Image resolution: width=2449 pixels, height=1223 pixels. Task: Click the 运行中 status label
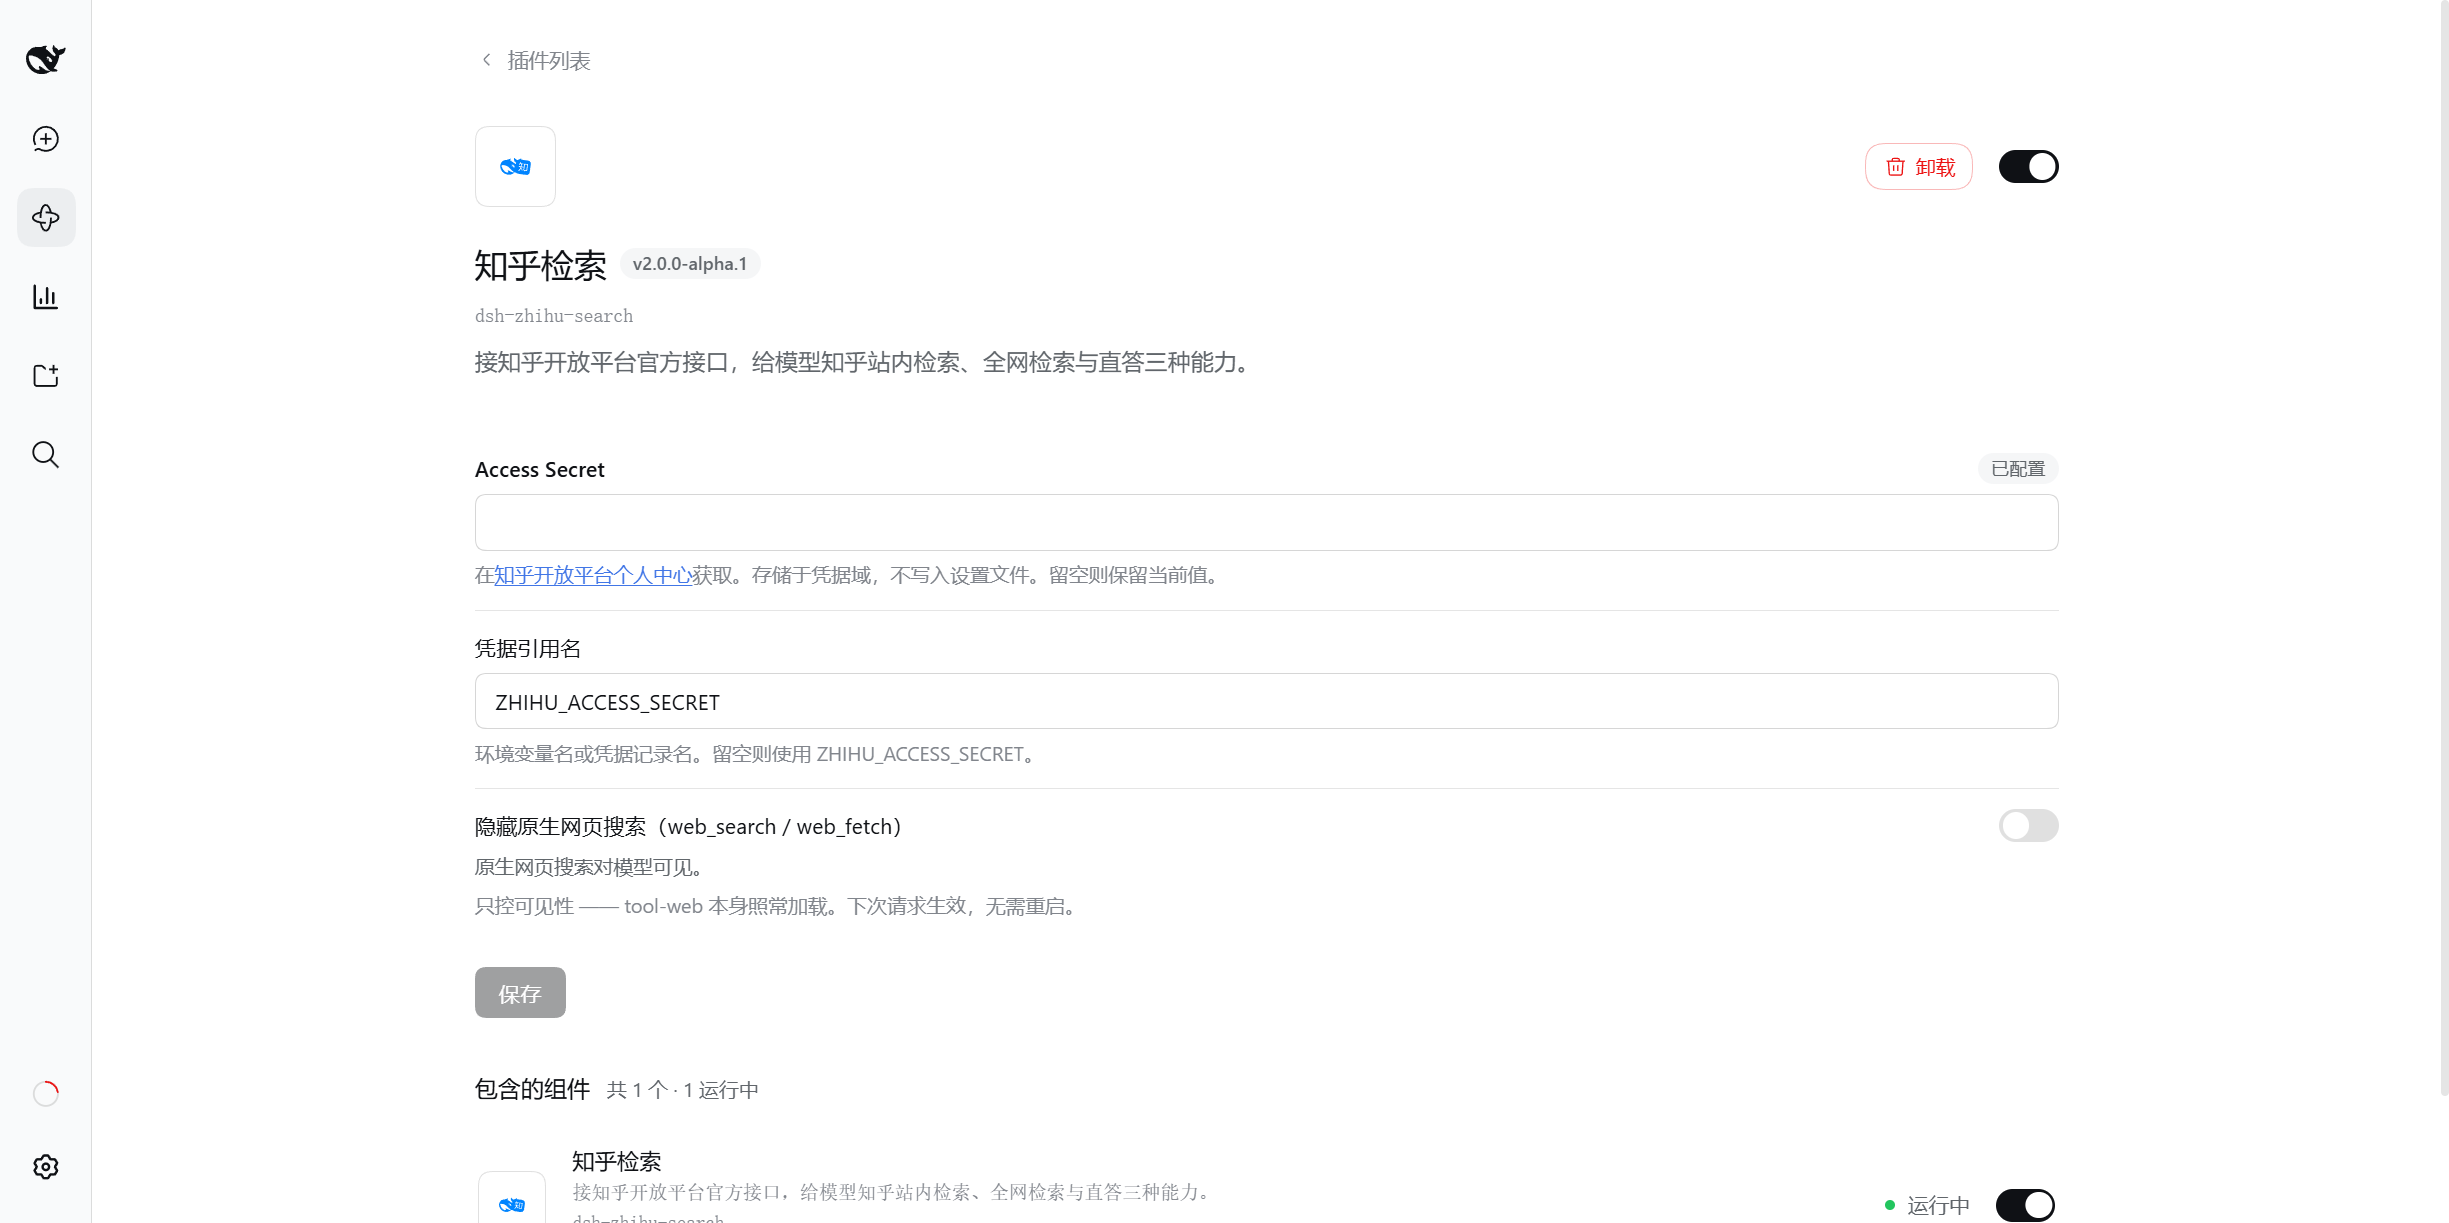pos(1938,1205)
